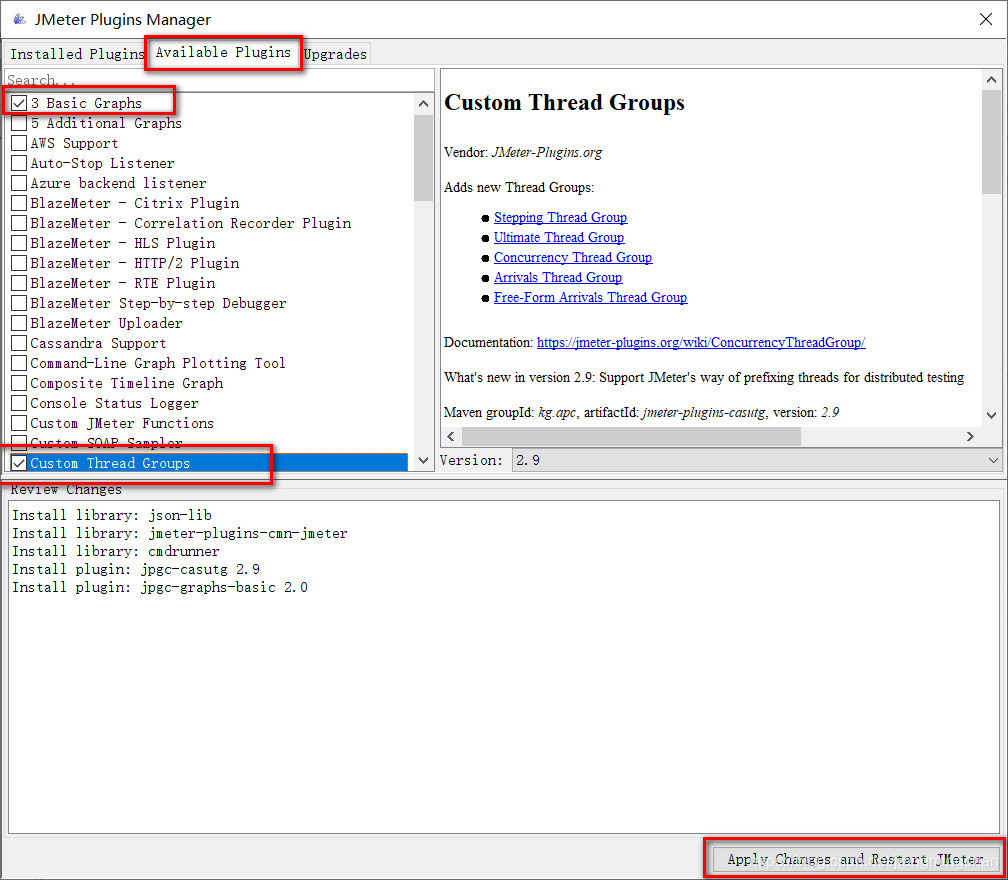
Task: Click the description pane scroll-up arrow
Action: [x=991, y=80]
